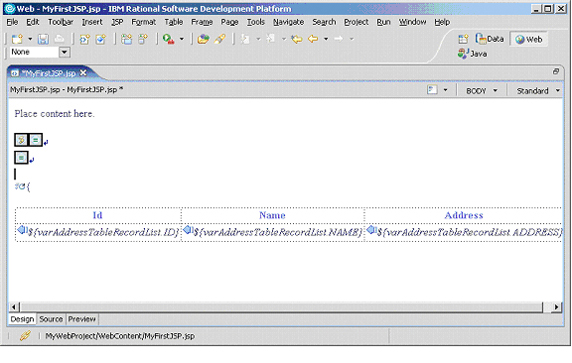Click the pencil/highlighter toolbar icon
Image resolution: width=572 pixels, height=363 pixels.
[220, 39]
